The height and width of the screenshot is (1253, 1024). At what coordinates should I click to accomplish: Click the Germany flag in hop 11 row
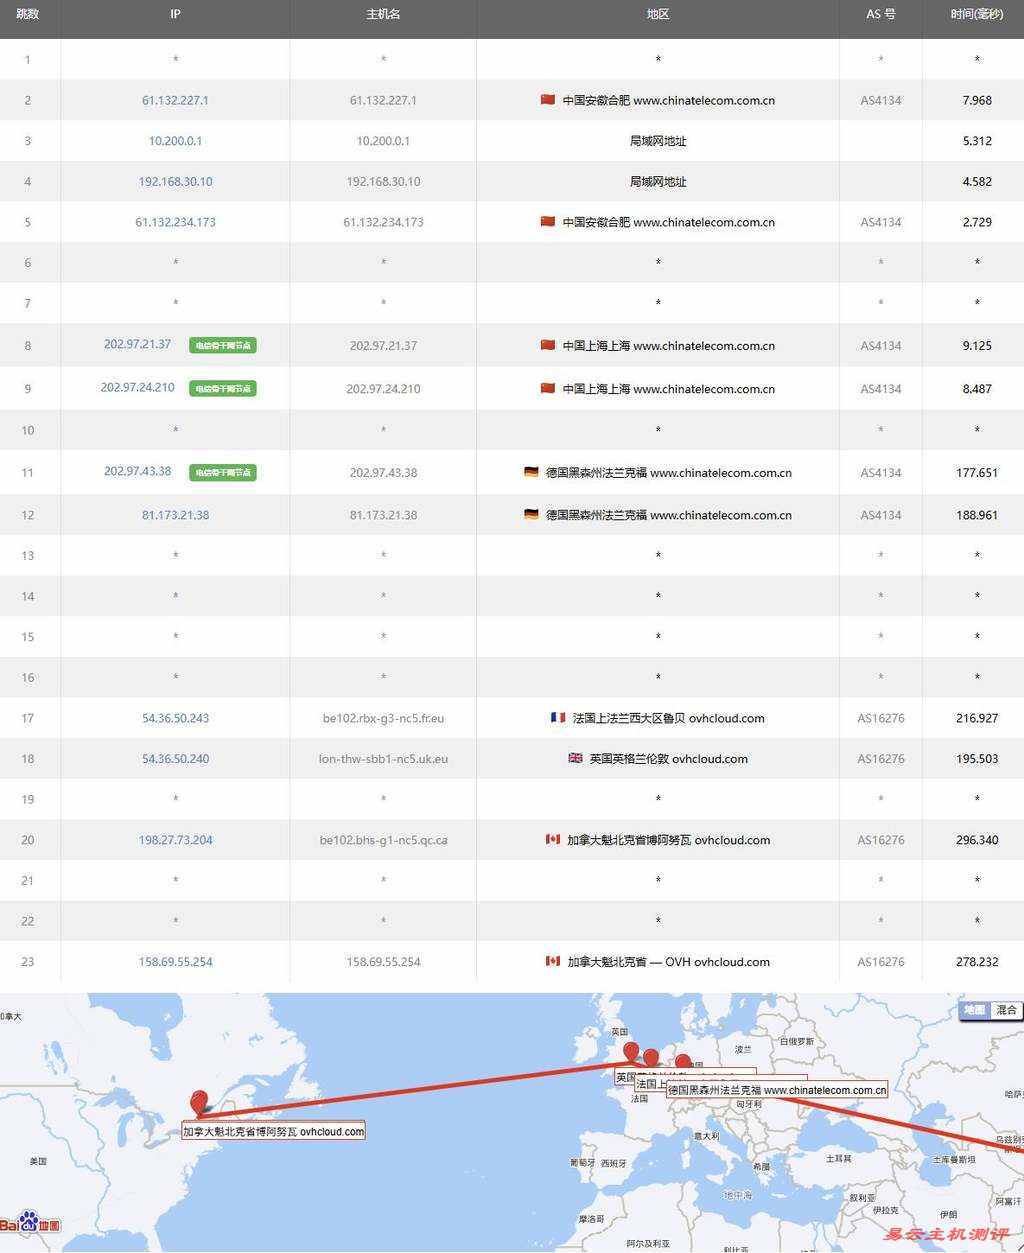point(531,472)
